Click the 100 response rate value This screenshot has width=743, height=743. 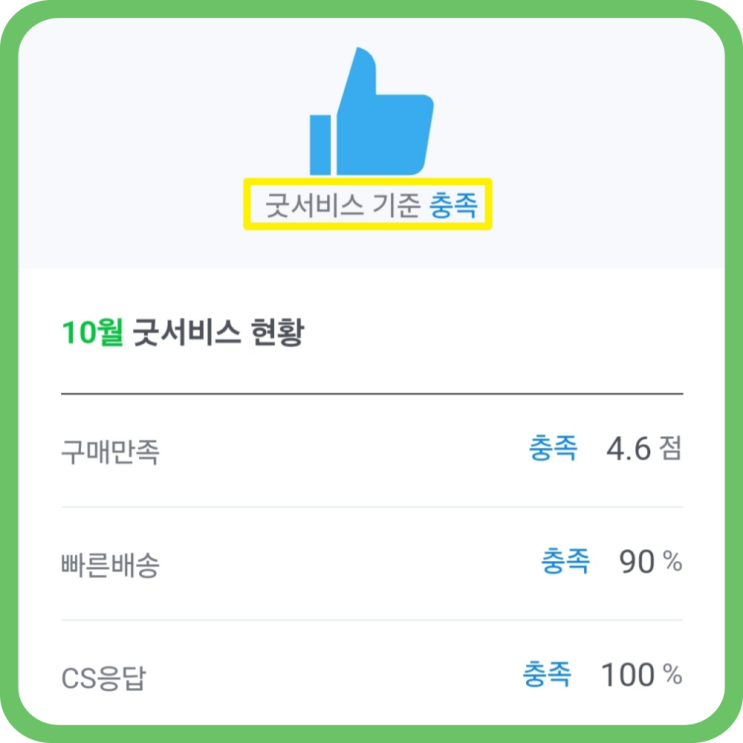[627, 675]
